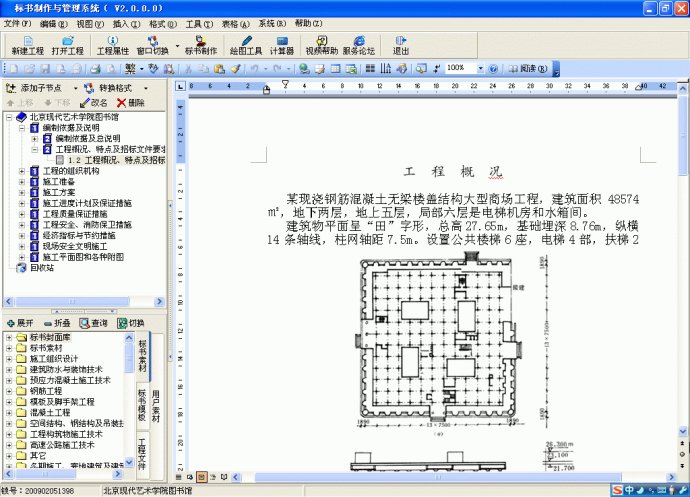The height and width of the screenshot is (497, 690).
Task: Switch to the 工程文件 vertical tab
Action: pyautogui.click(x=142, y=454)
